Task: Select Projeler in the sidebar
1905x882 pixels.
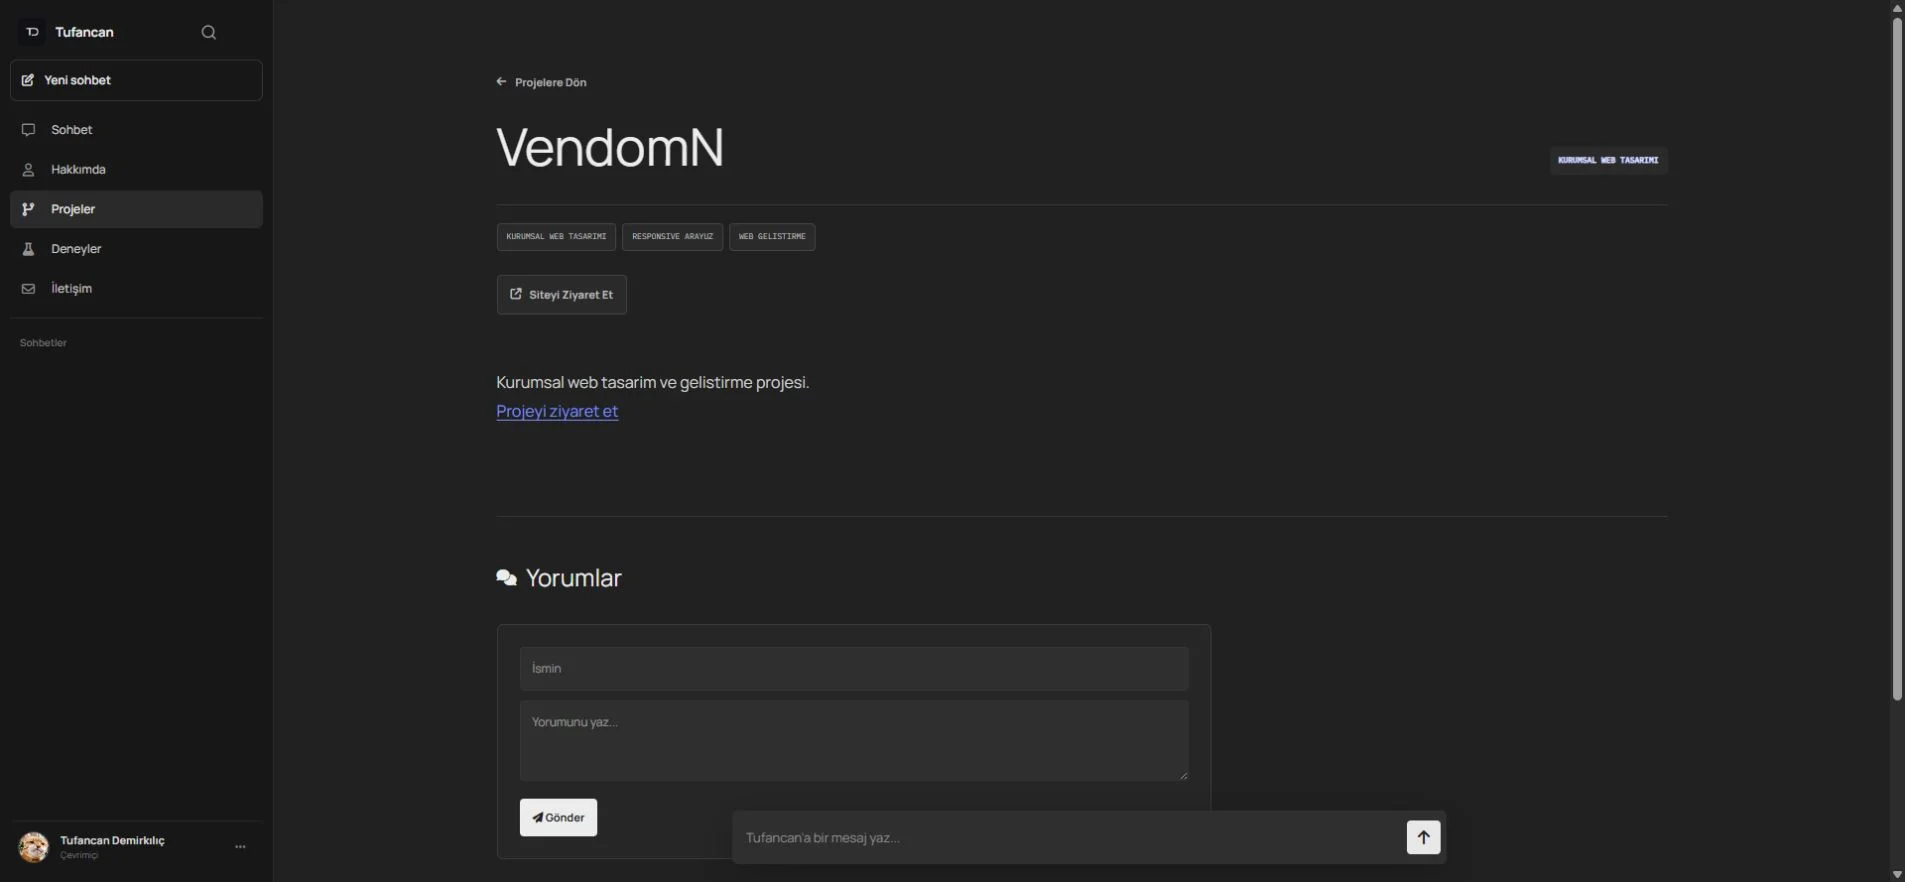Action: point(136,209)
